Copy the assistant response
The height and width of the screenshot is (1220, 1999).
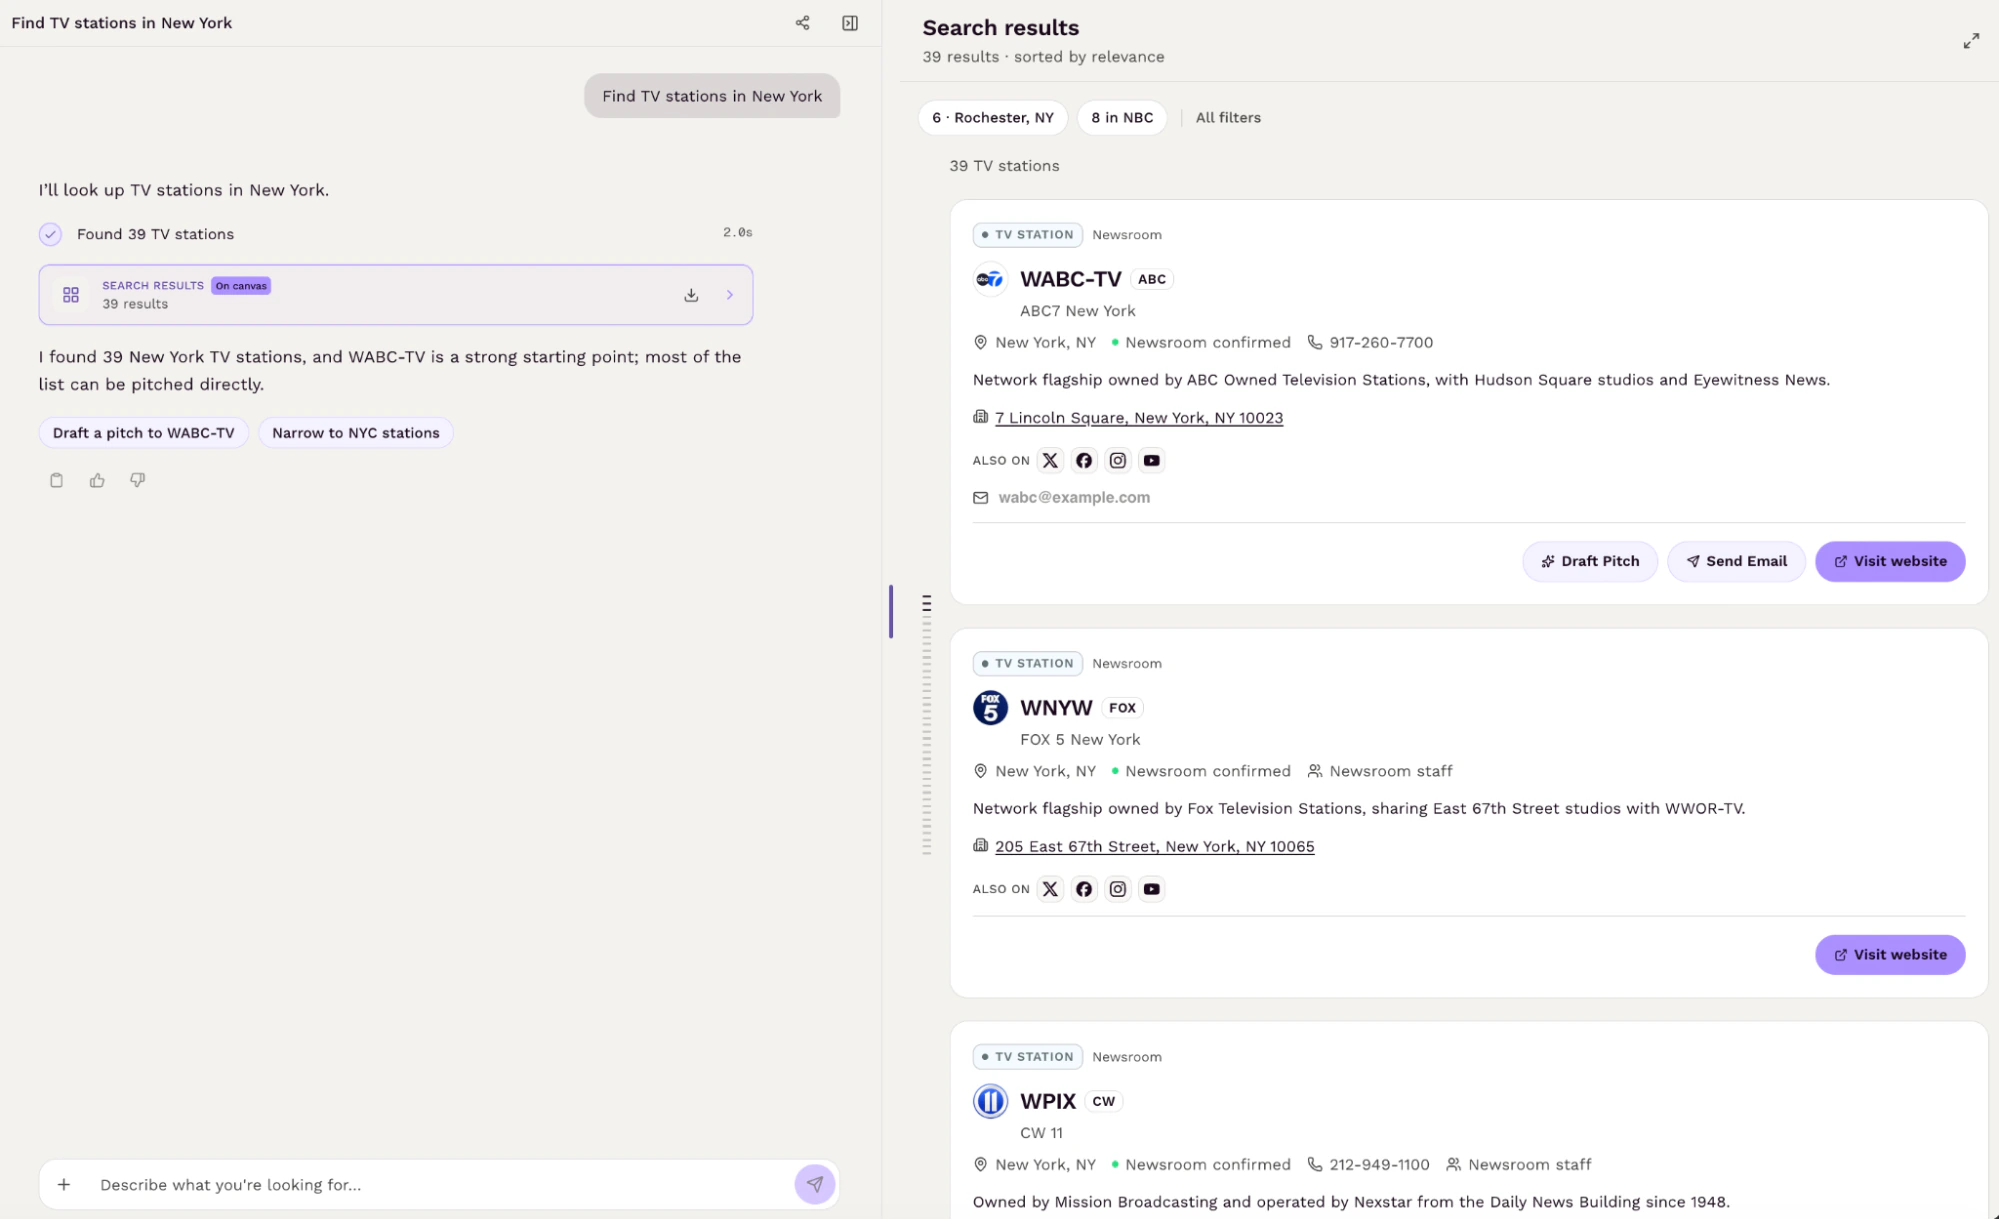56,480
